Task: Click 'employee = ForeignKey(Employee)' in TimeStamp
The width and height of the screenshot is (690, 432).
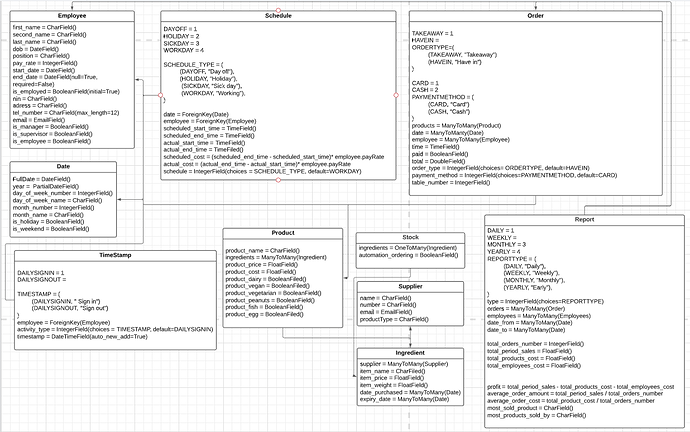Action: (64, 323)
